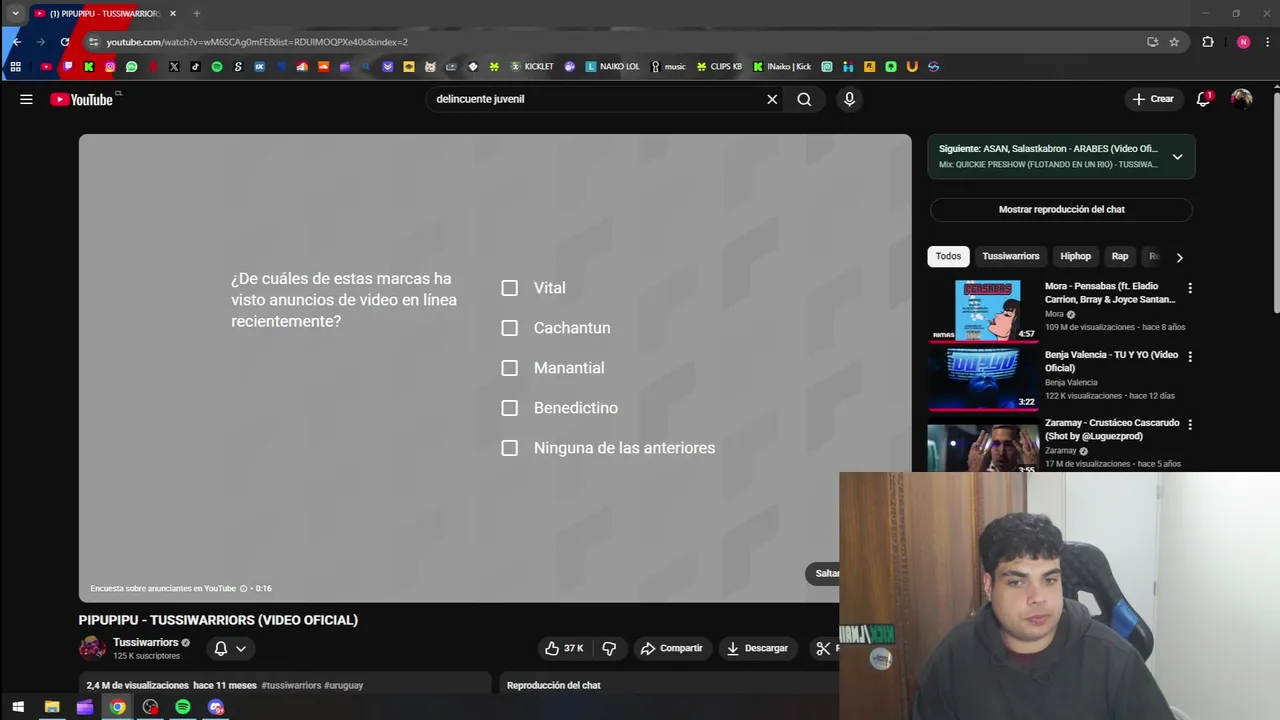This screenshot has height=720, width=1280.
Task: Open the WhatsApp bookmark icon
Action: pyautogui.click(x=131, y=67)
